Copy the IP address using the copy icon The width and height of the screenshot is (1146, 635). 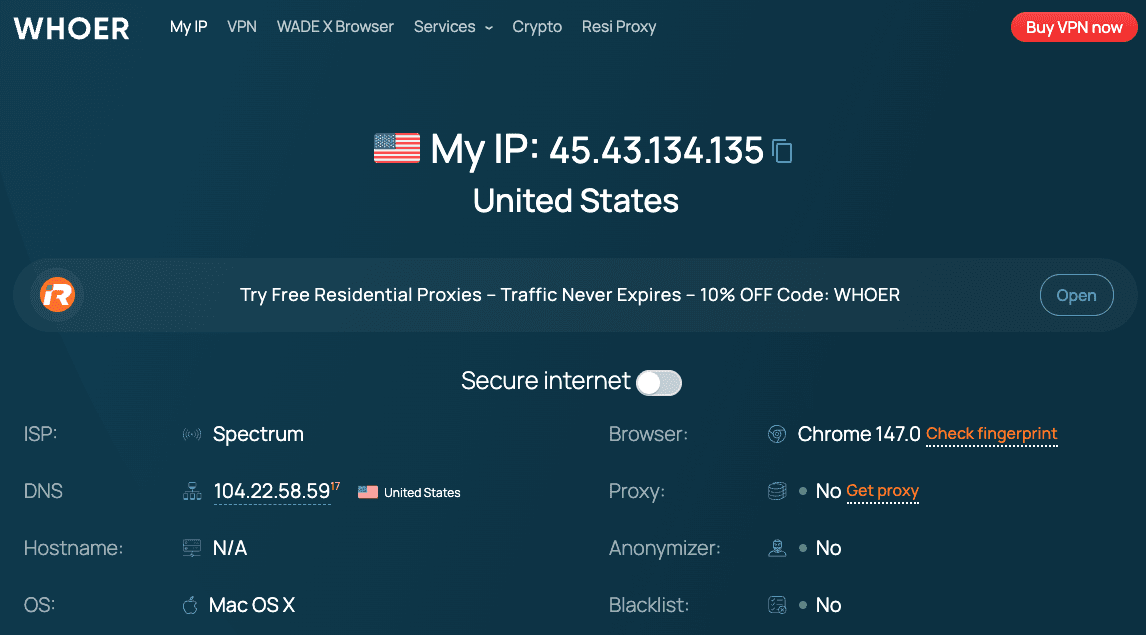(x=781, y=150)
